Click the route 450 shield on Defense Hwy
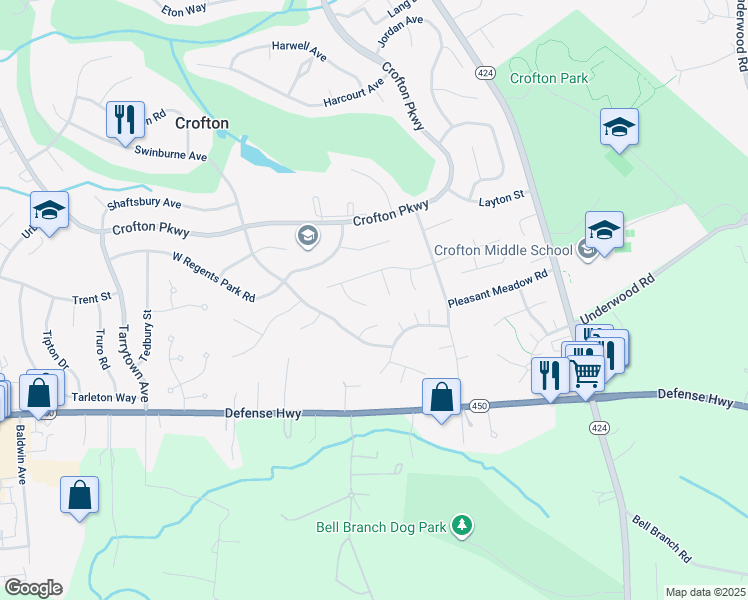The height and width of the screenshot is (600, 748). point(479,406)
